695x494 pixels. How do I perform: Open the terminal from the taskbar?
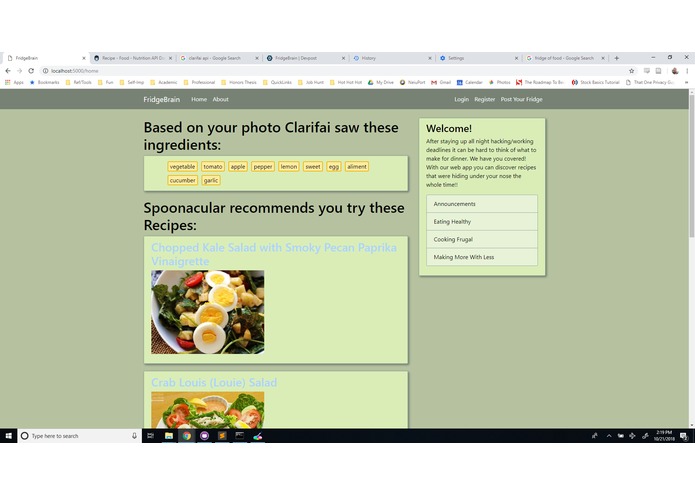[x=240, y=436]
